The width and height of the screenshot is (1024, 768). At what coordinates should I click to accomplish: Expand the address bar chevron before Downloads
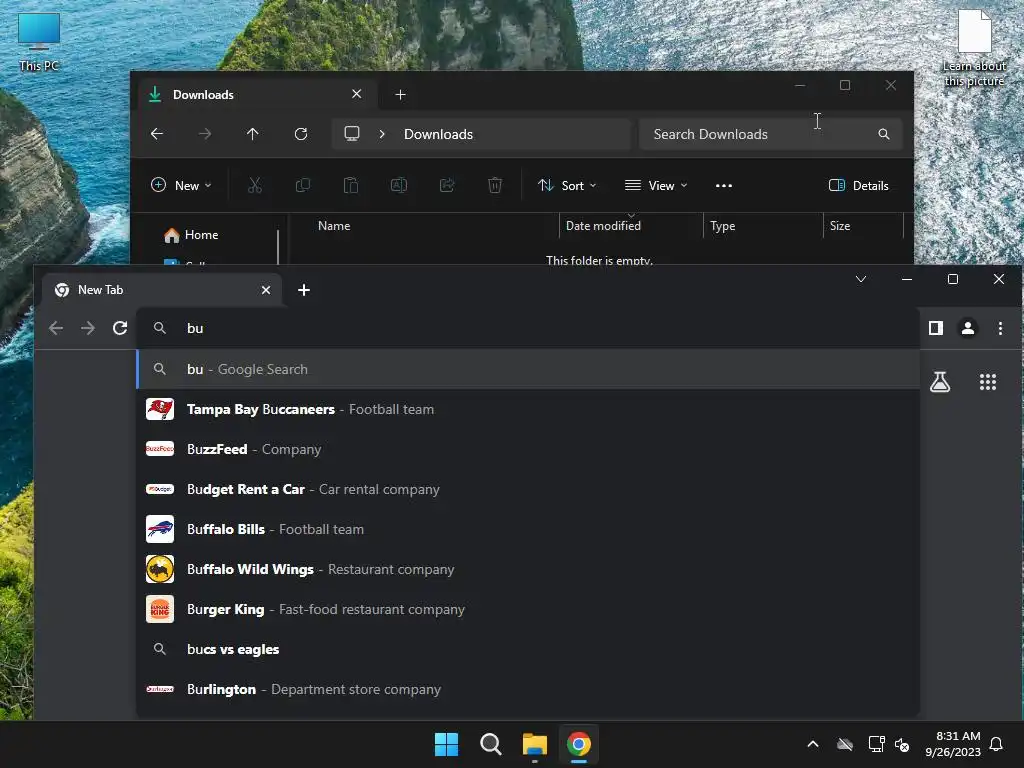click(x=382, y=134)
